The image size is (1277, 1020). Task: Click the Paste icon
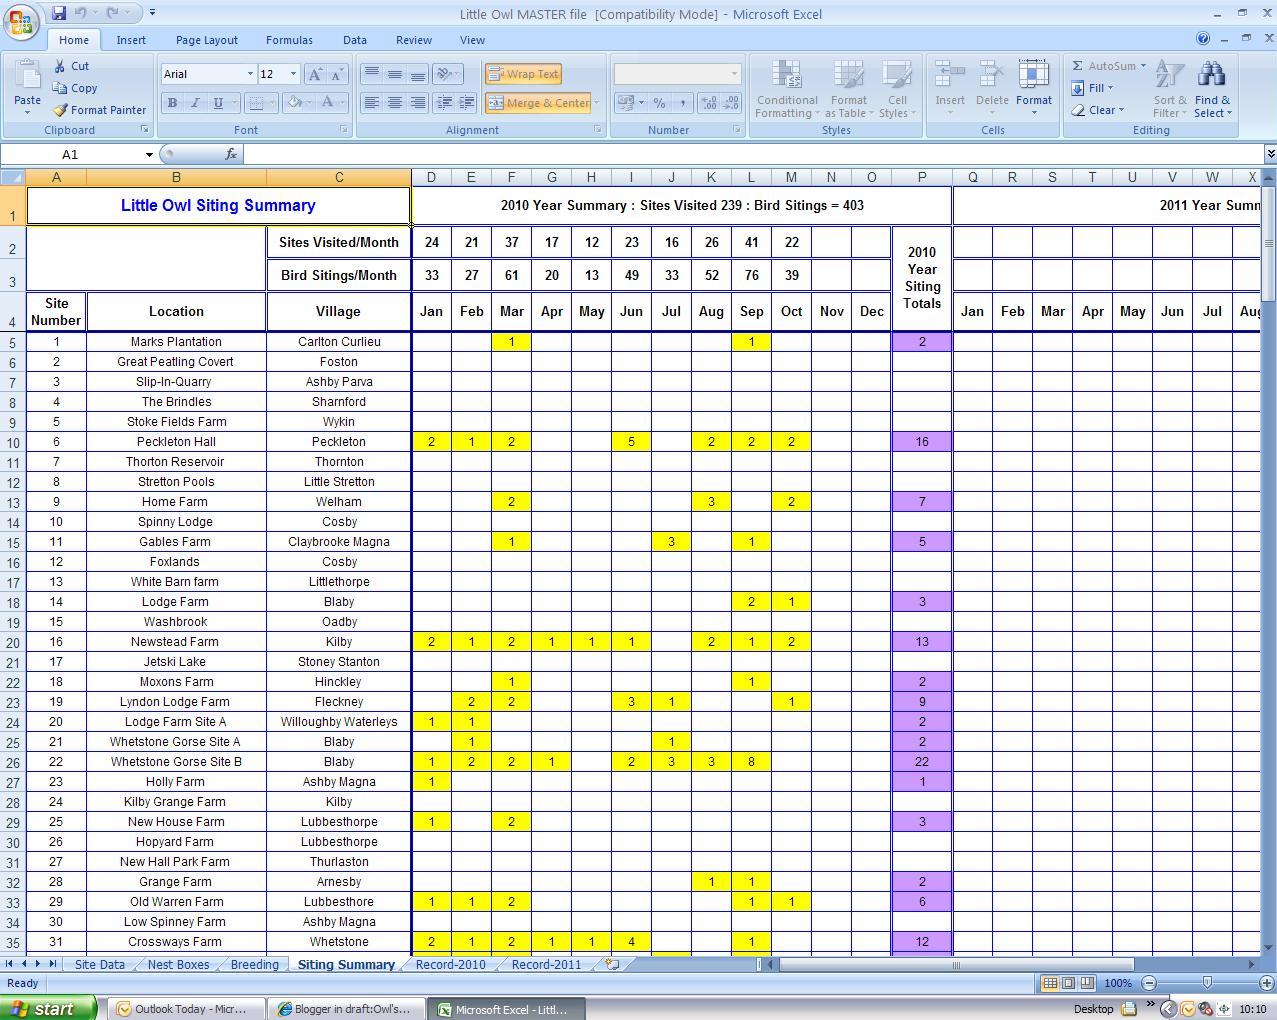26,80
